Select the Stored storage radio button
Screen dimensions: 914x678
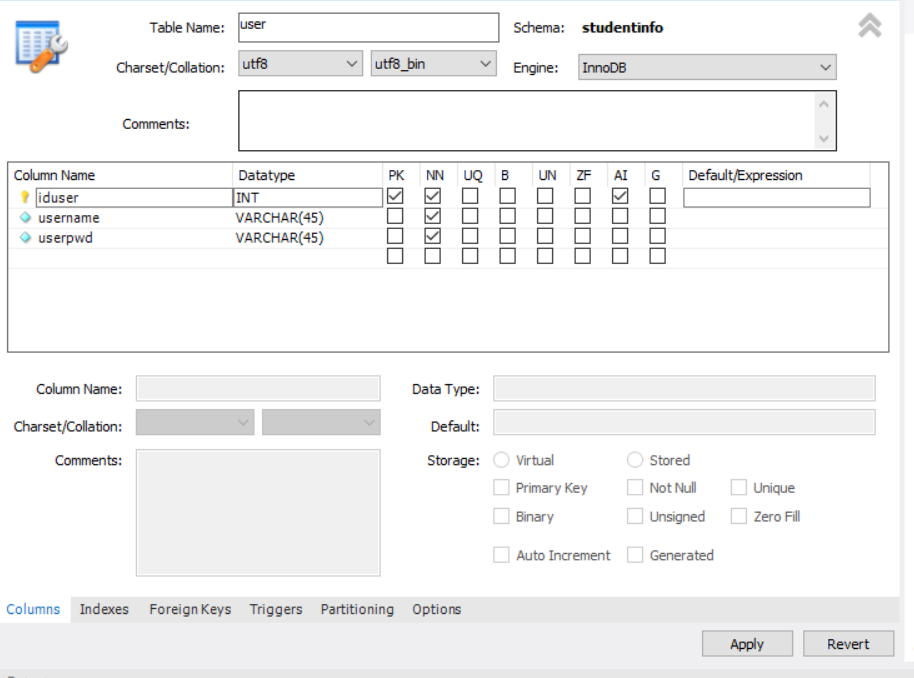pos(635,460)
